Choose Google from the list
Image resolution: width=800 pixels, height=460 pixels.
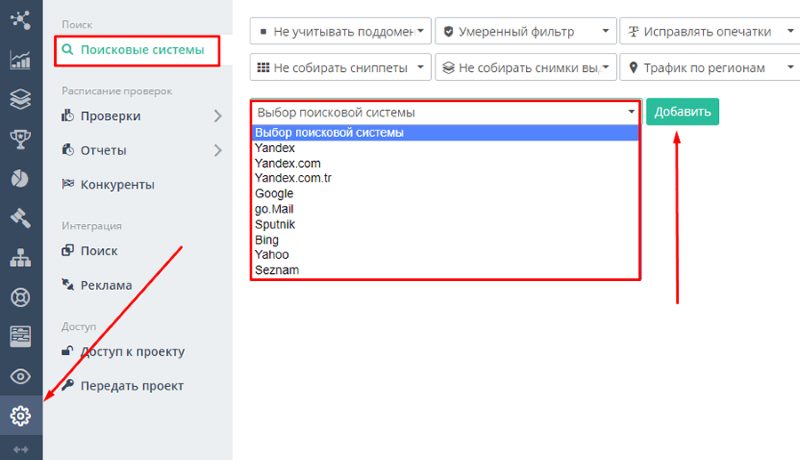[x=445, y=193]
